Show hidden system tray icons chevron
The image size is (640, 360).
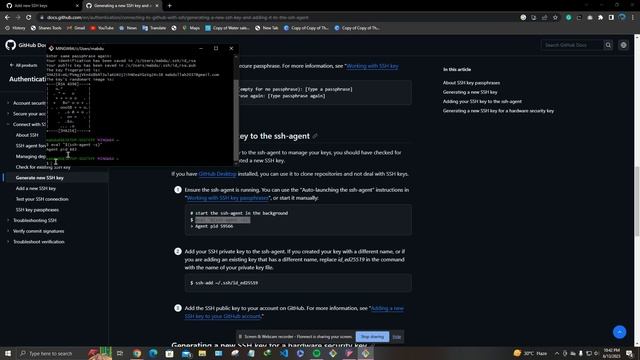pos(557,353)
